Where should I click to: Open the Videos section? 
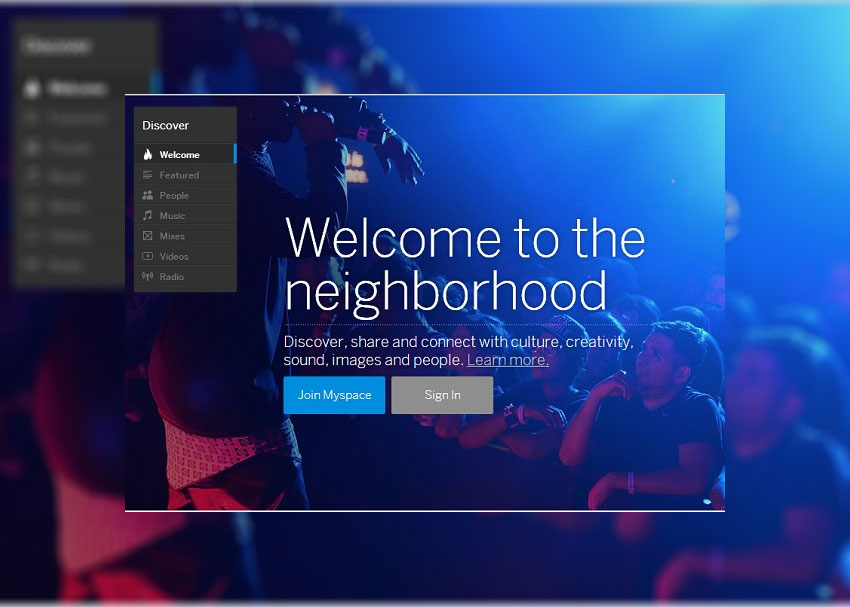[x=185, y=256]
